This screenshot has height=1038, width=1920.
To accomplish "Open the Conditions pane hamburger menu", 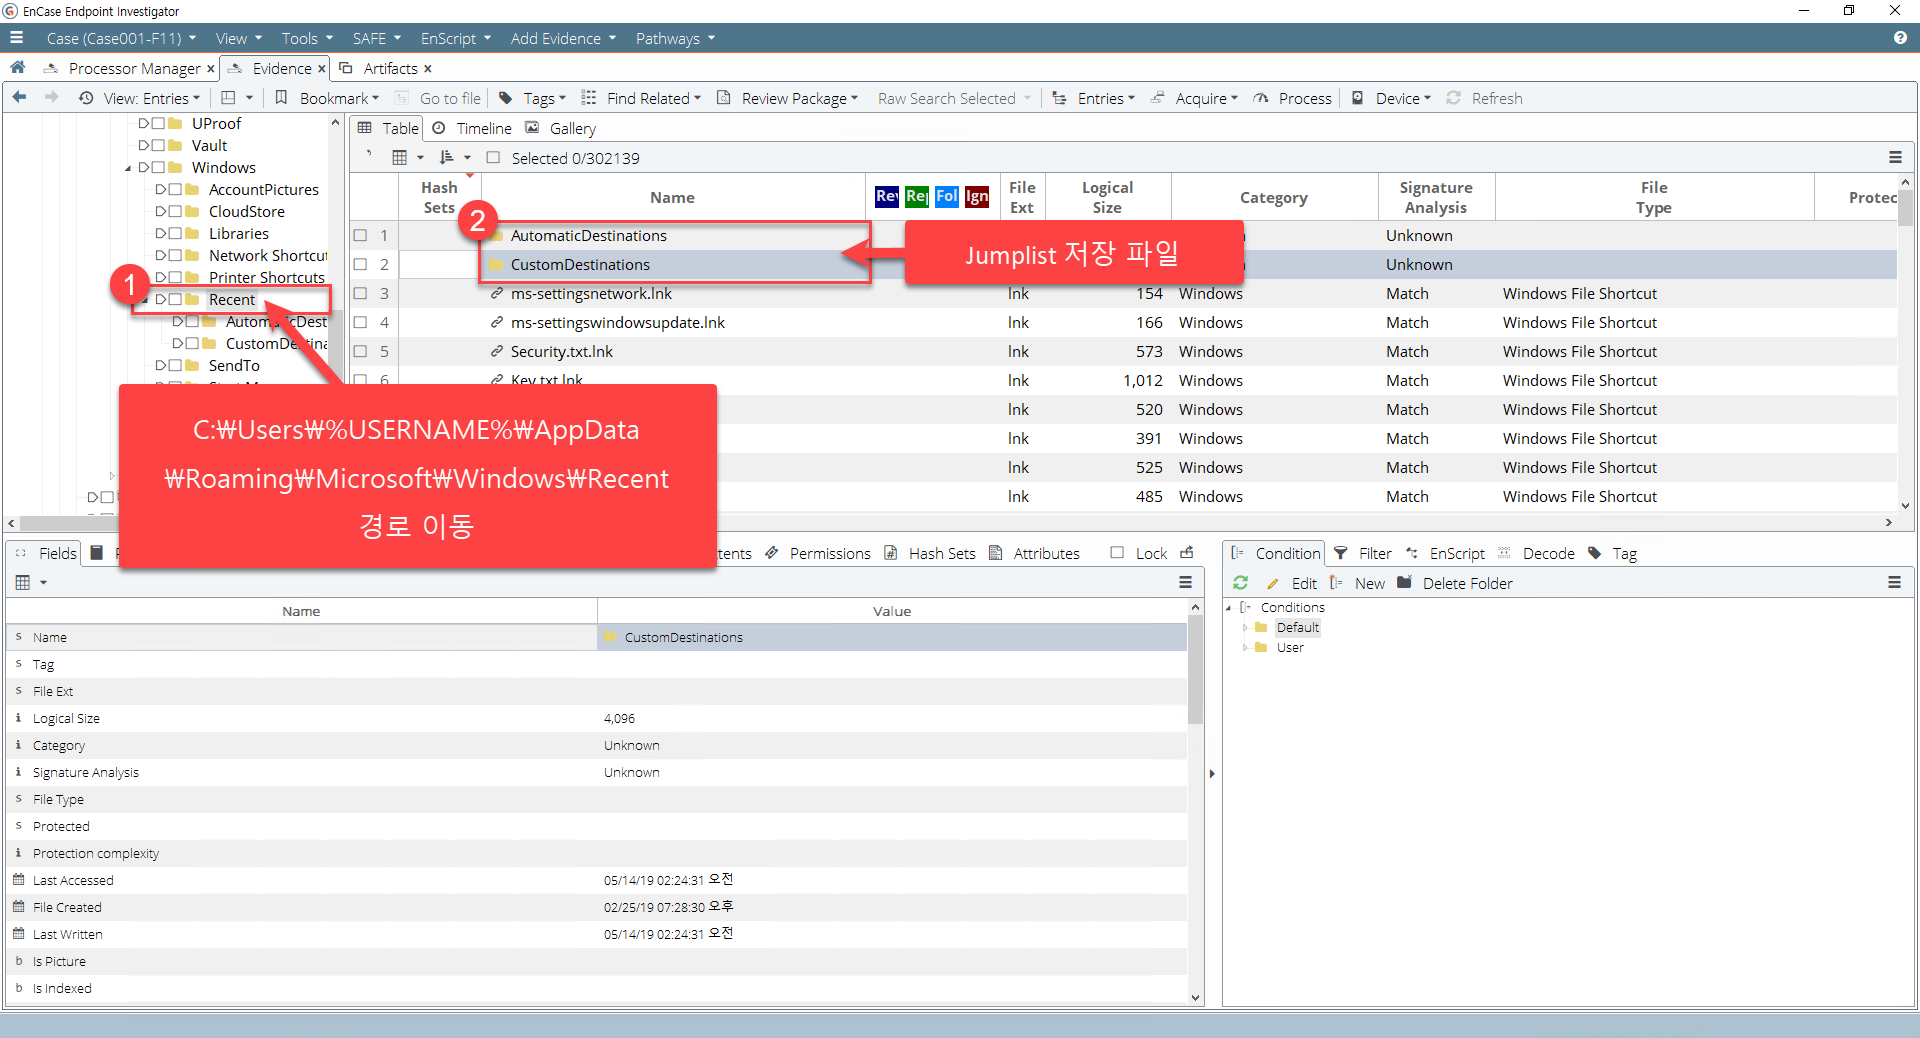I will 1894,583.
